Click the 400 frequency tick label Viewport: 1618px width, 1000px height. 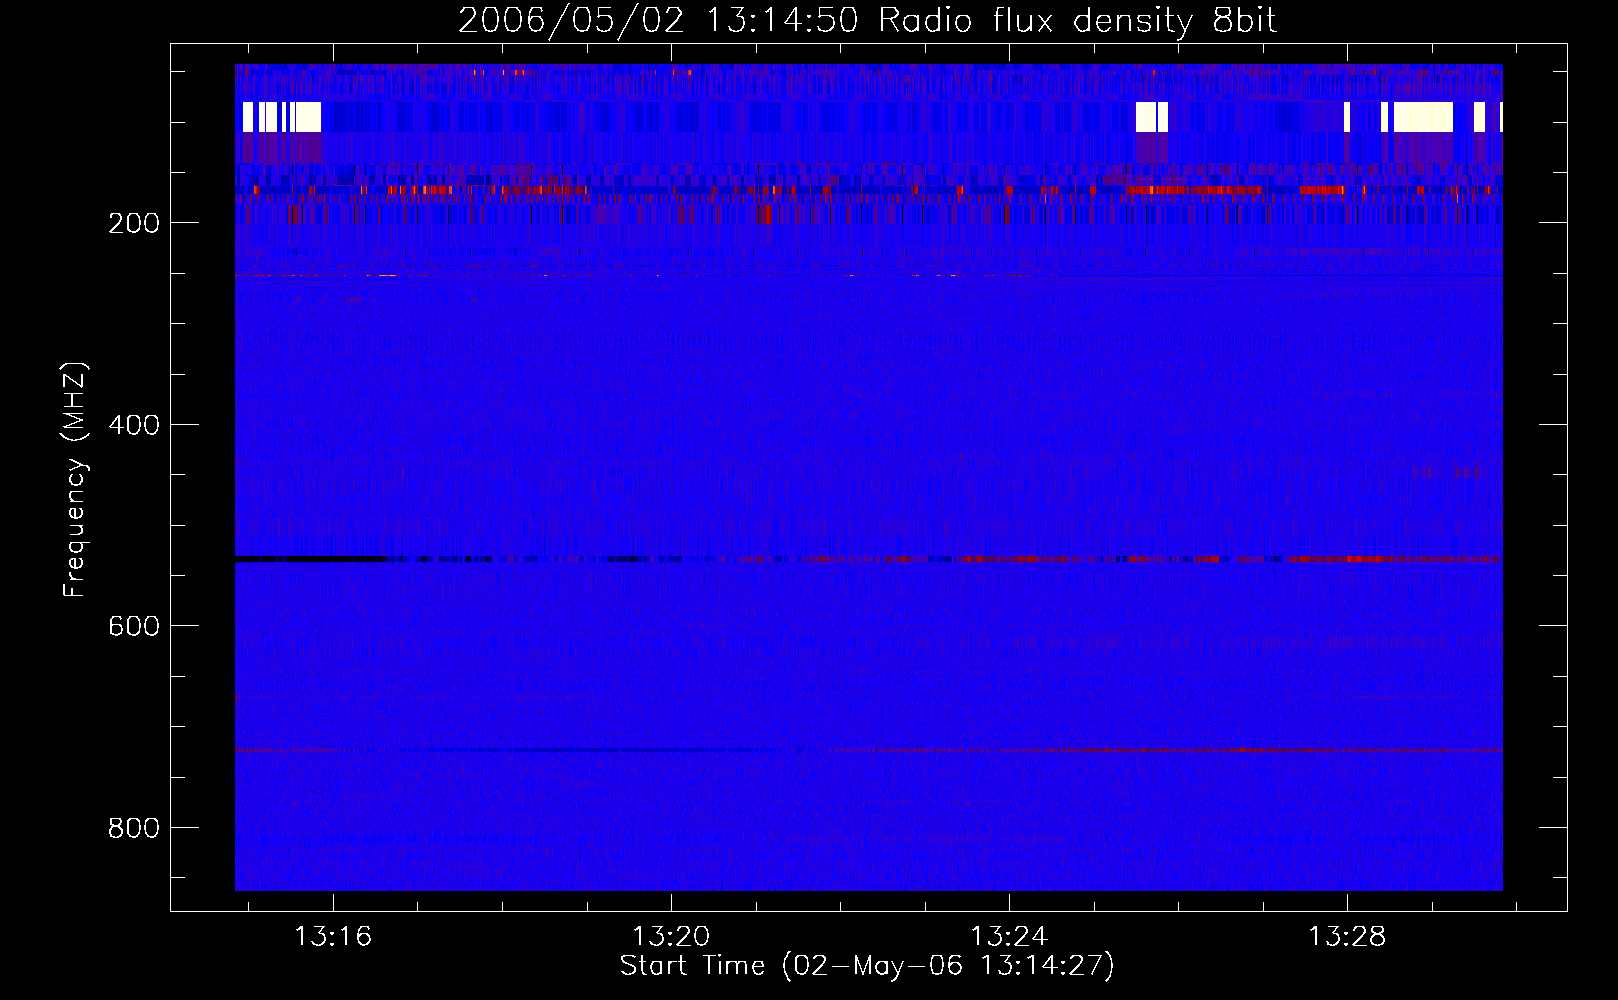(134, 425)
